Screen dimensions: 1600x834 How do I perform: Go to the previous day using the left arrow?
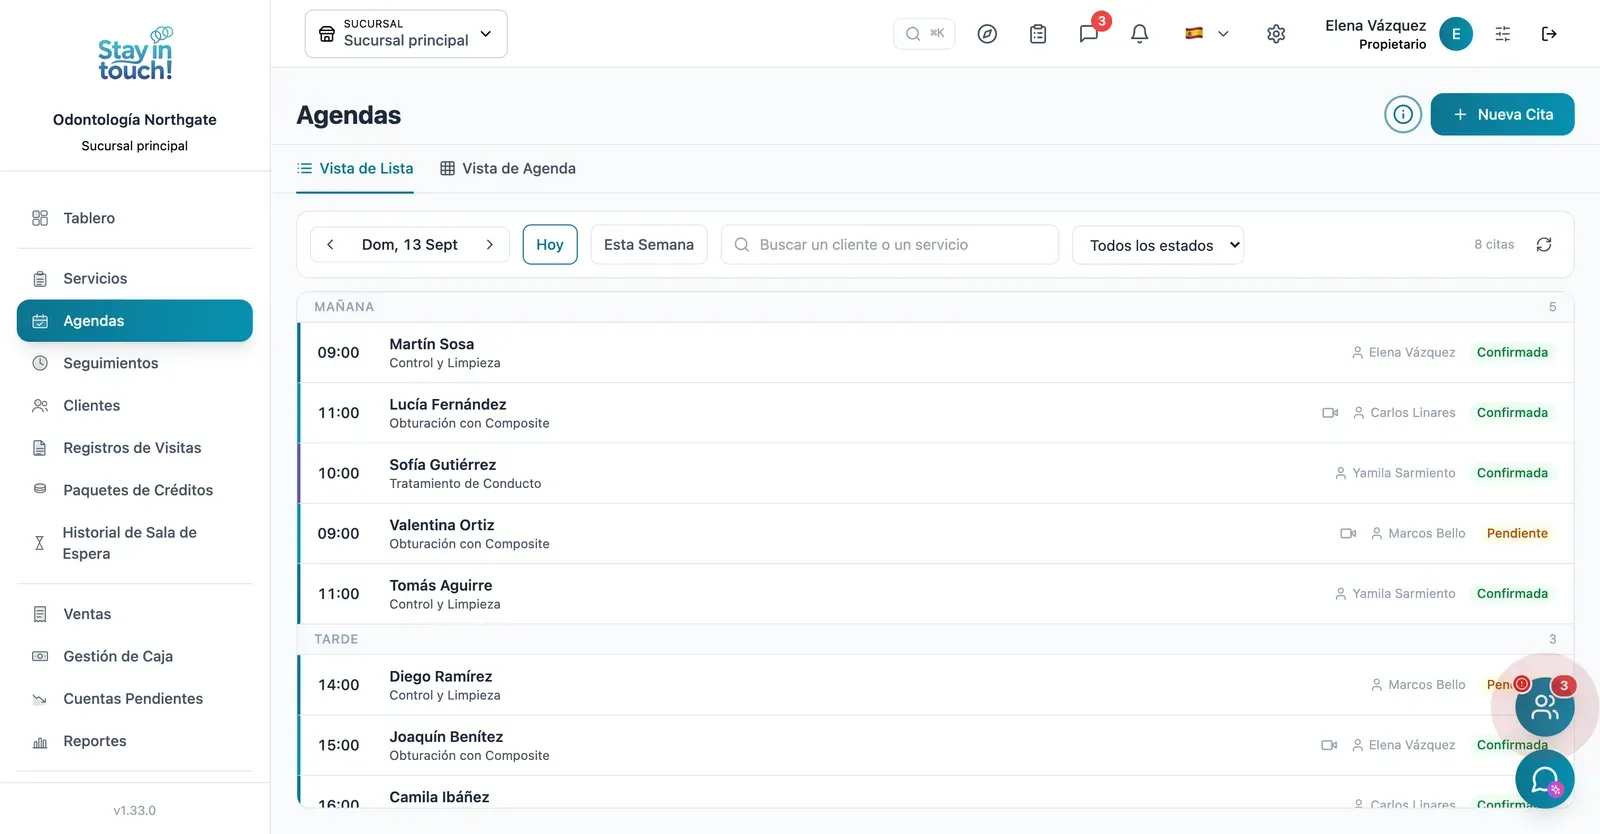coord(330,245)
